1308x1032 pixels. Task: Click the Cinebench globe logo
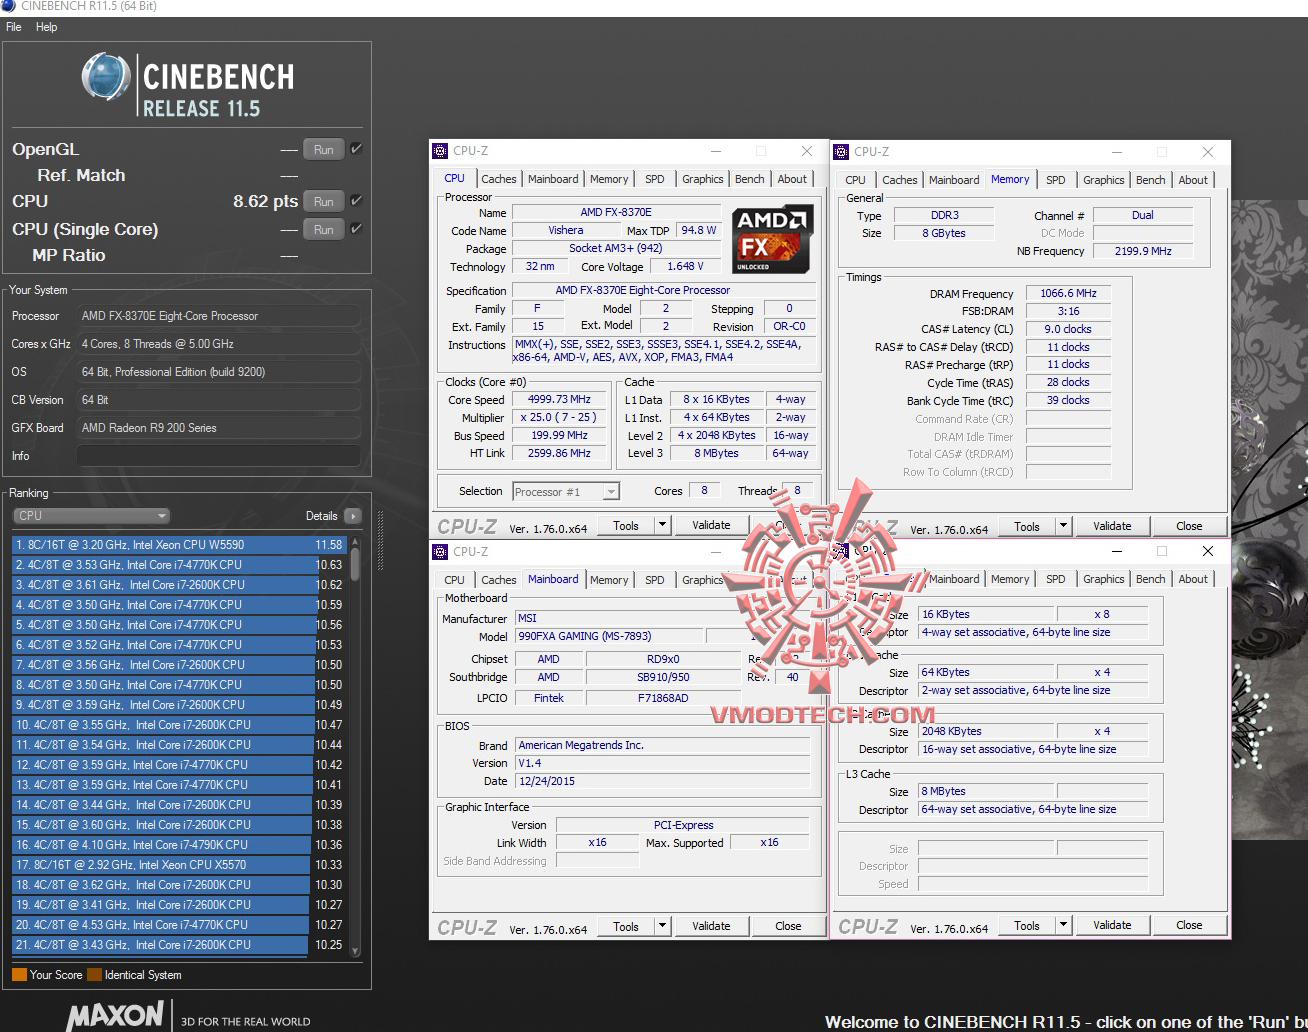(106, 78)
